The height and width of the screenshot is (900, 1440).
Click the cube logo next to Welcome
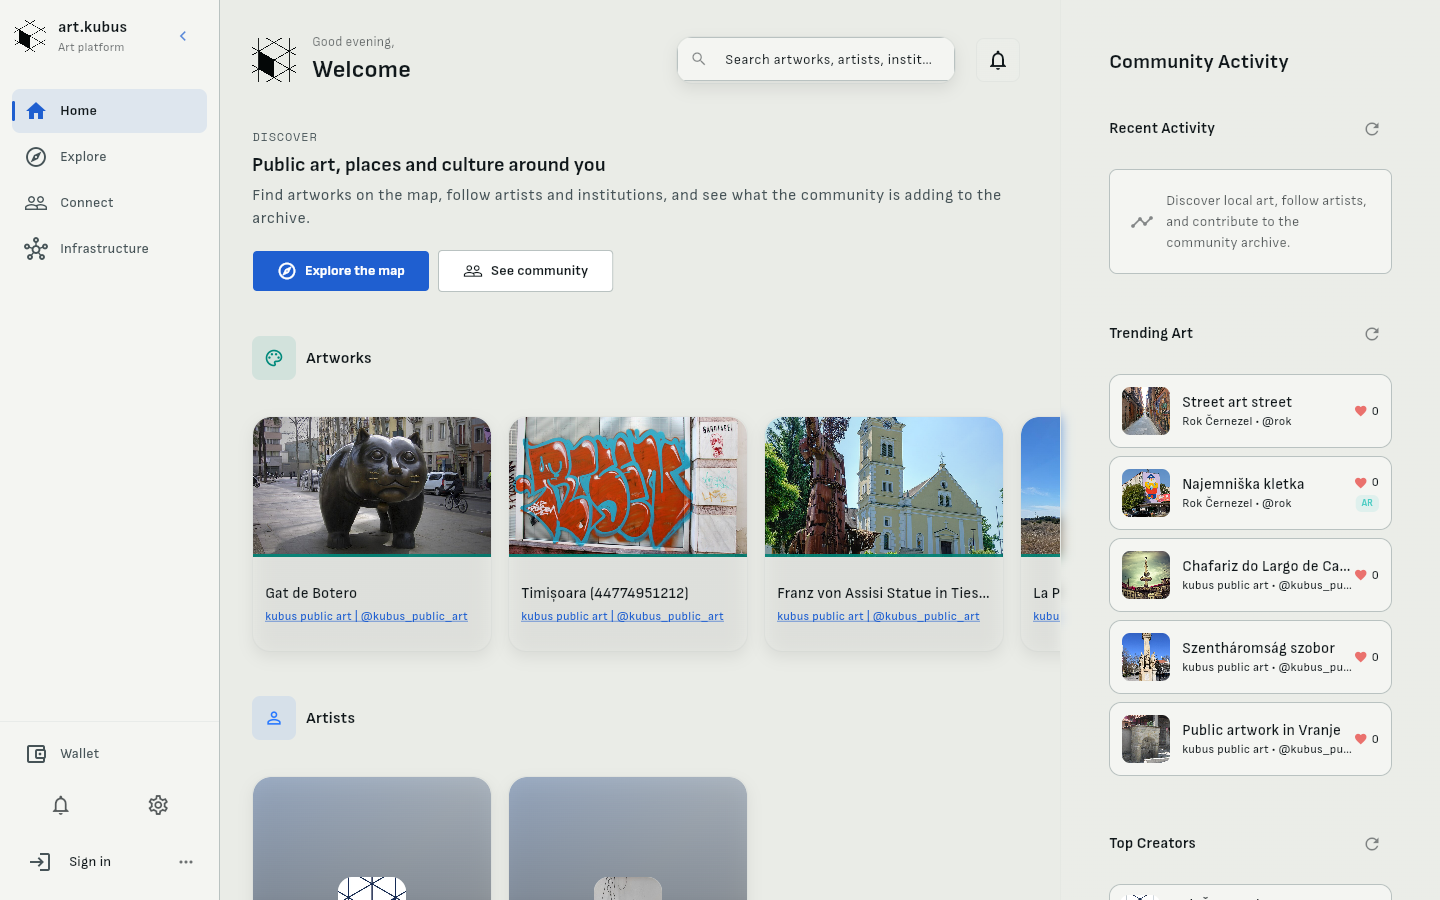(x=274, y=60)
